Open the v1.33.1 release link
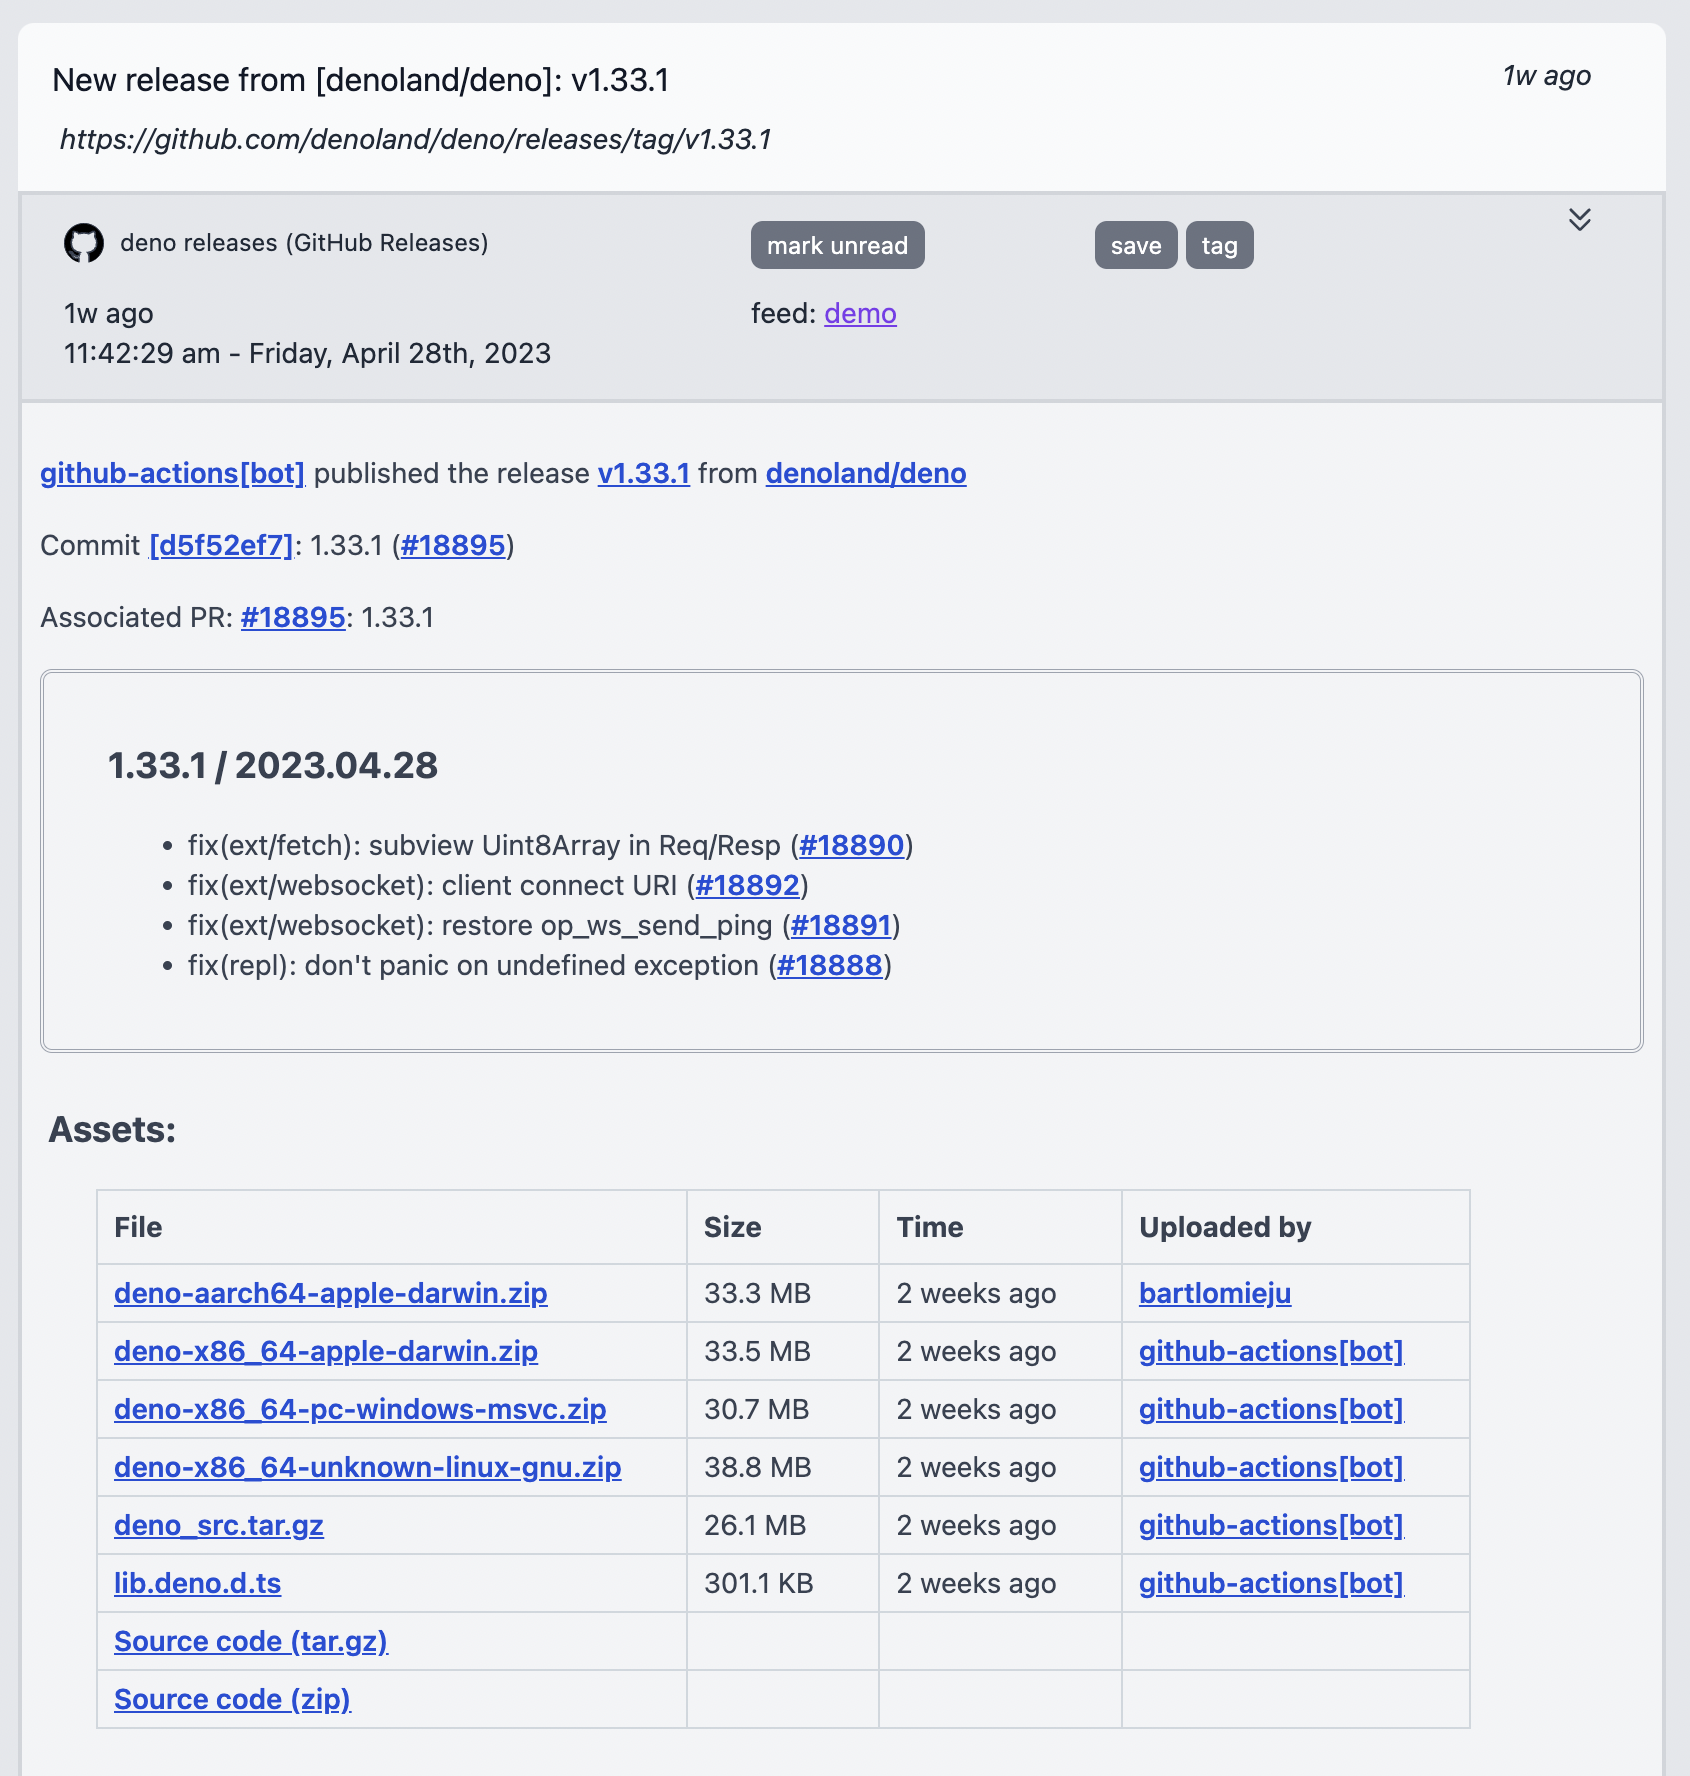 point(644,473)
